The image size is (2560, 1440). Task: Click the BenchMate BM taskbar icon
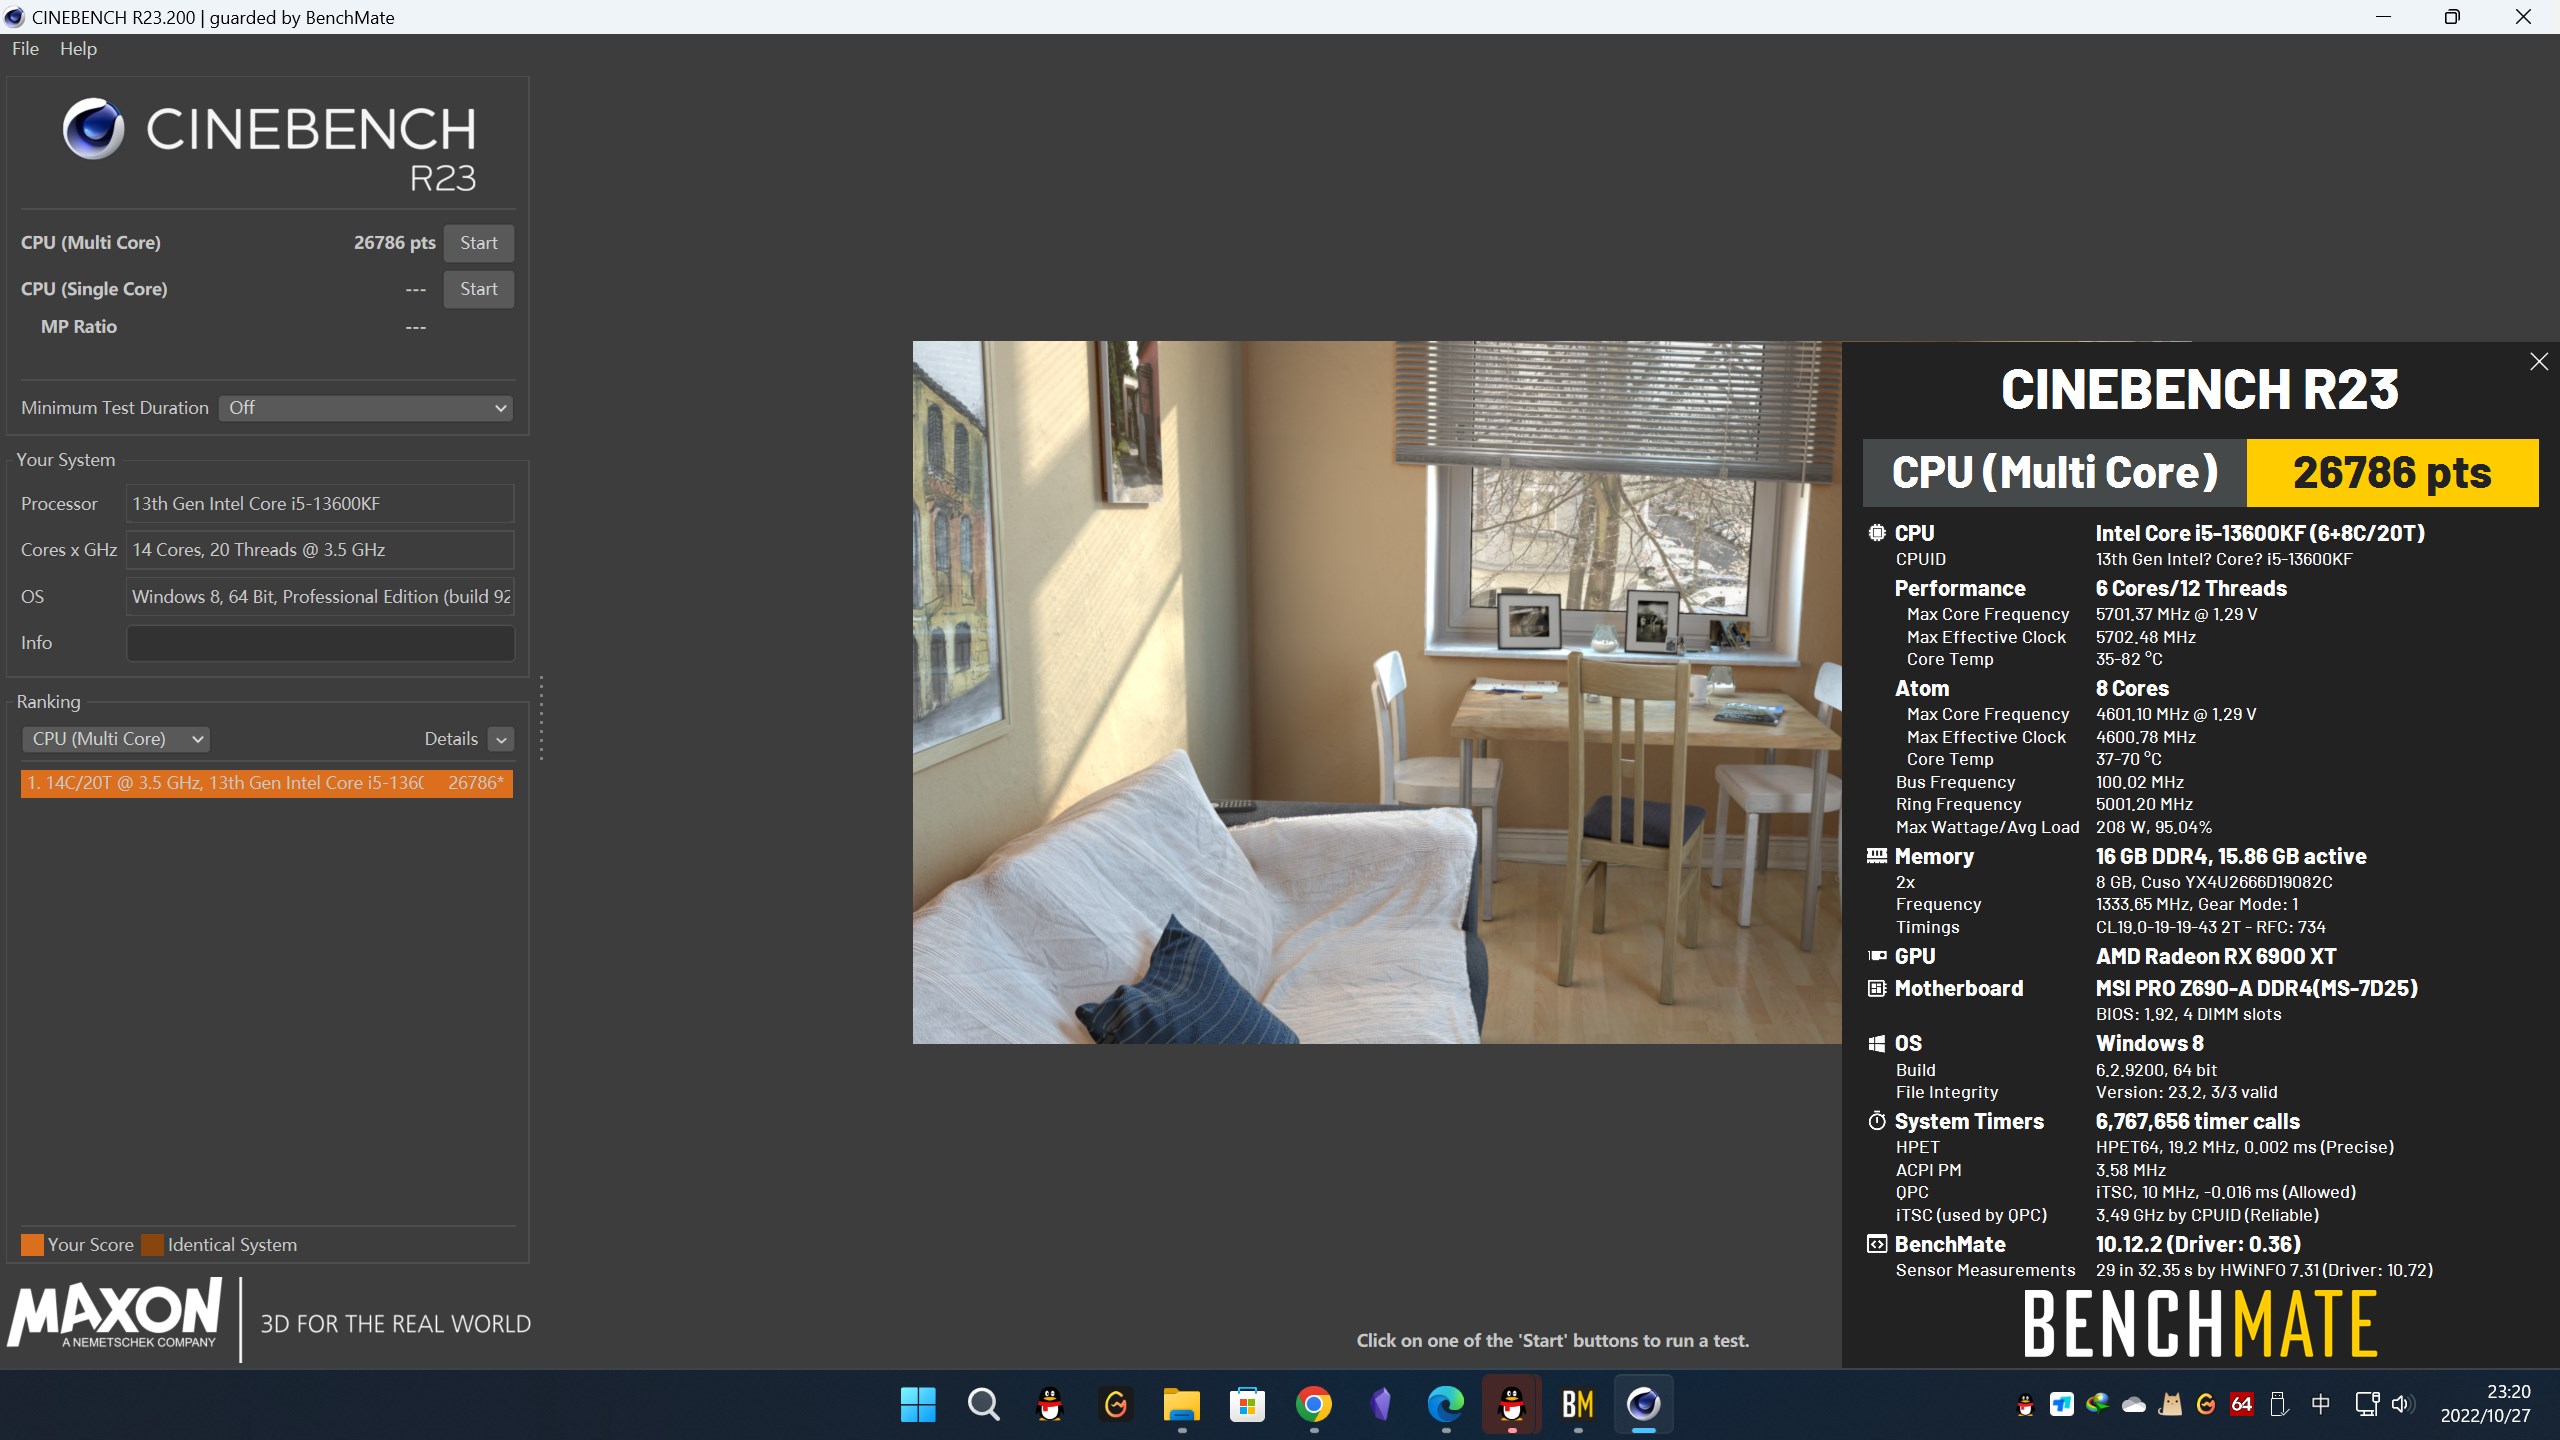tap(1577, 1405)
